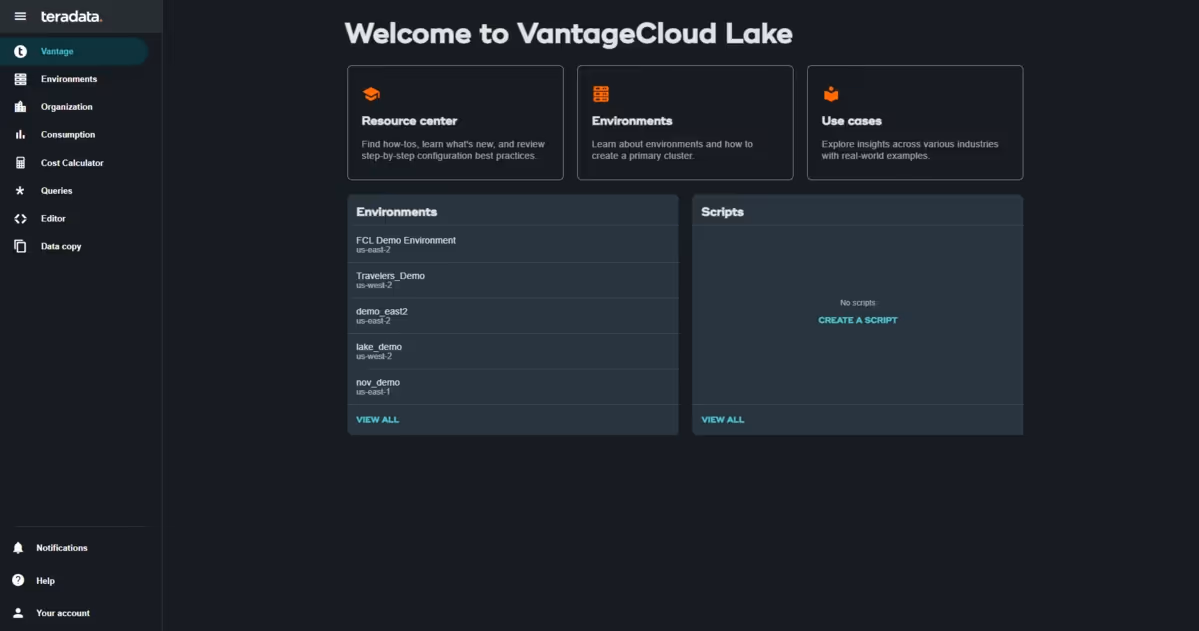Click the teradata logo
This screenshot has height=631, width=1199.
71,16
